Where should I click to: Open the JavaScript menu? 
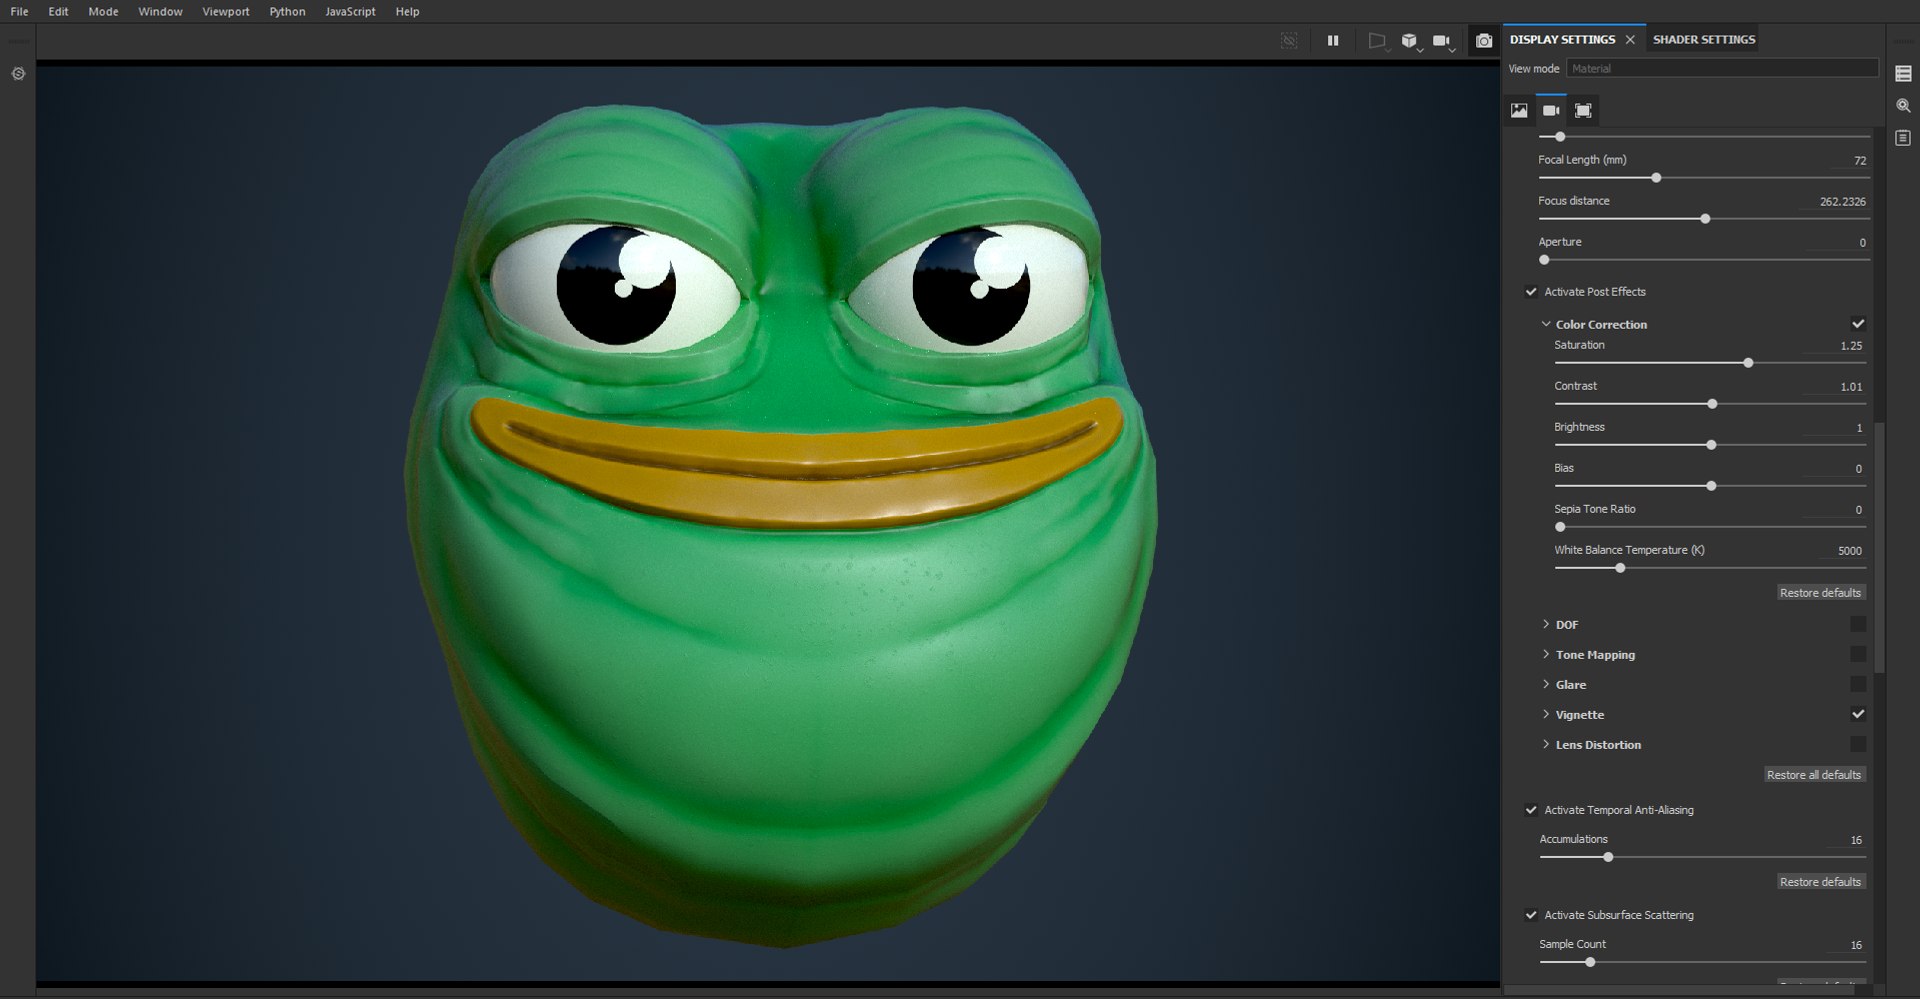coord(350,11)
